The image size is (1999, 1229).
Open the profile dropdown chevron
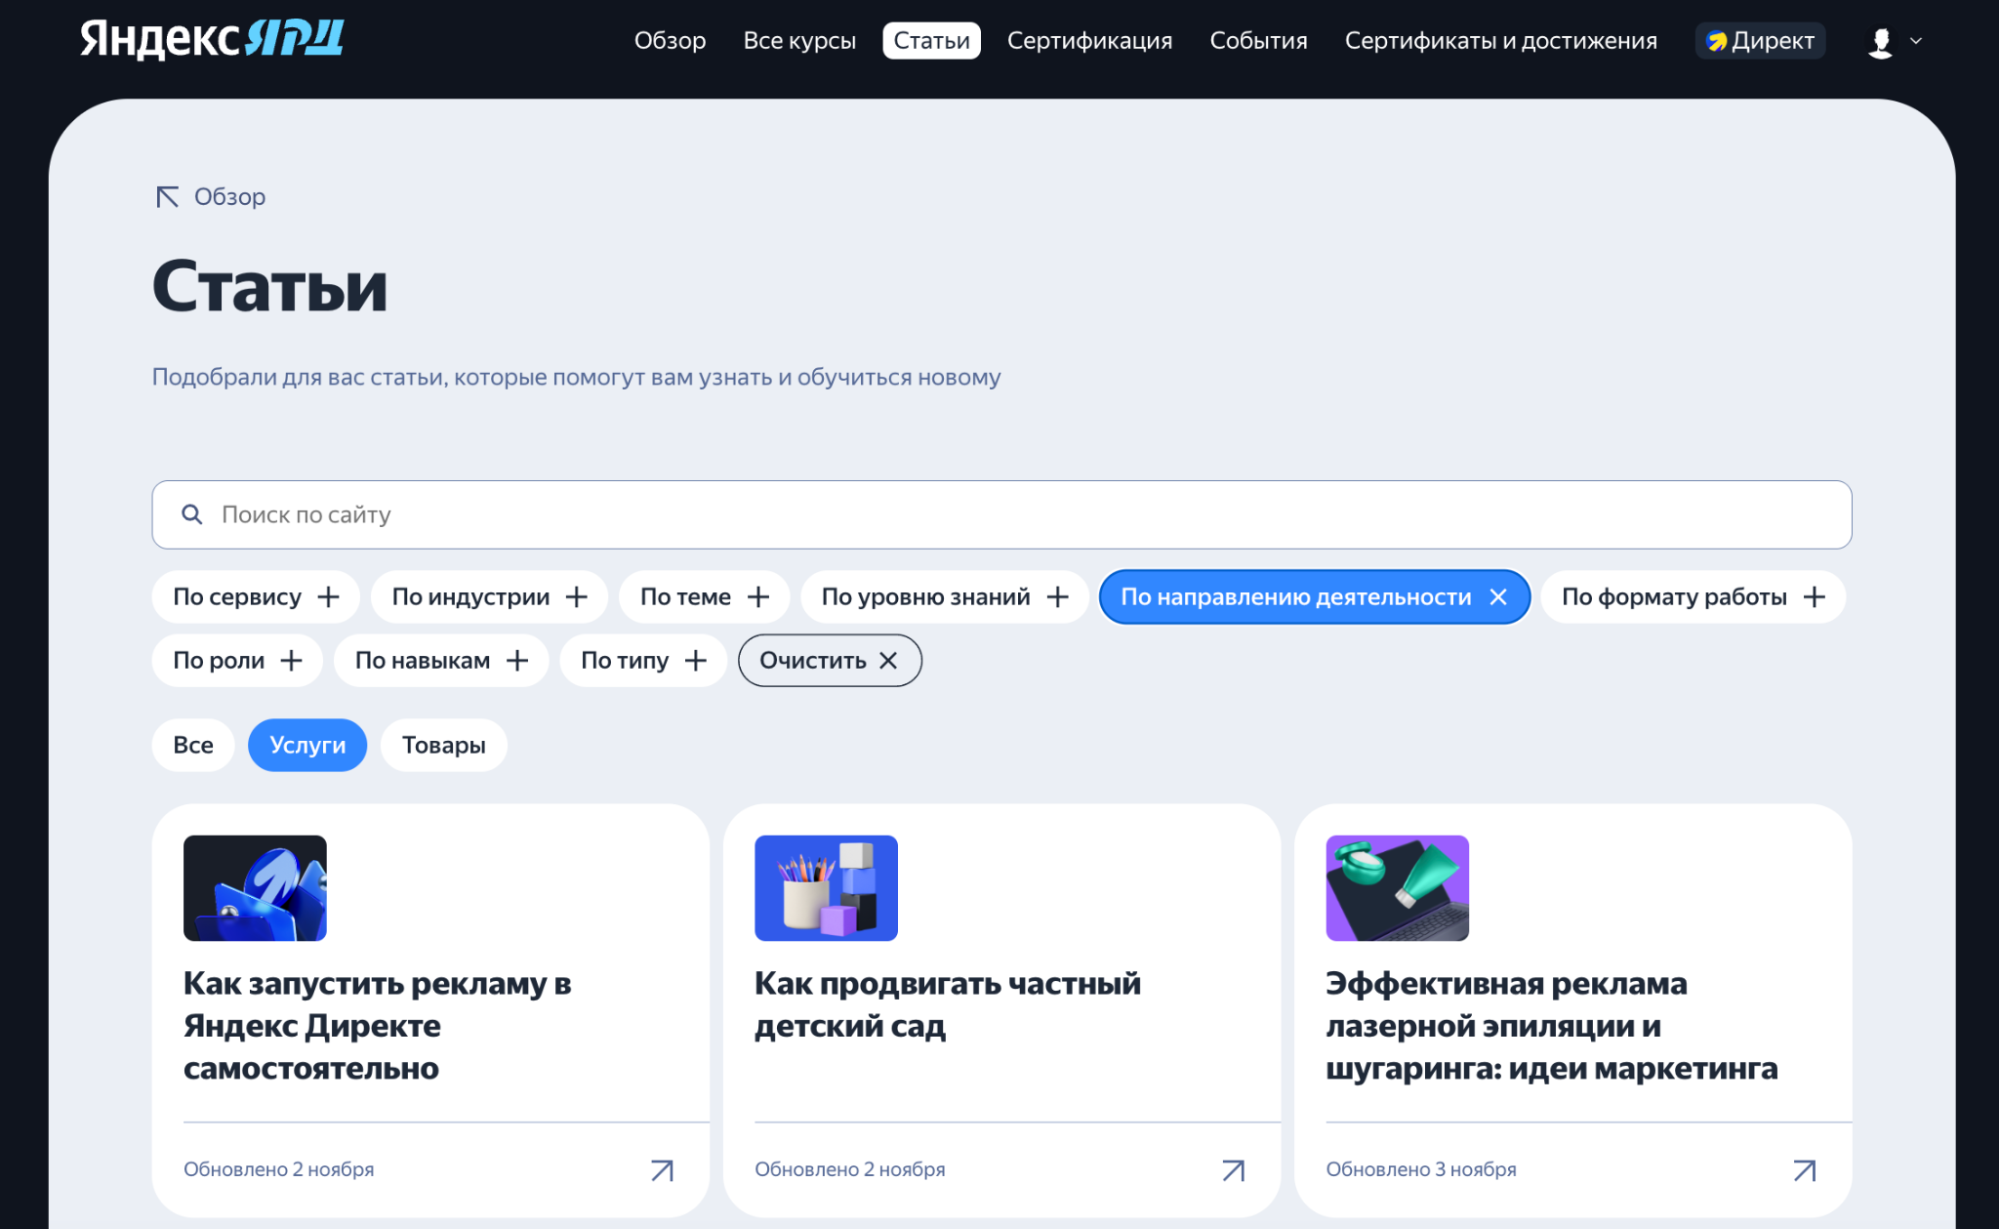[x=1917, y=41]
